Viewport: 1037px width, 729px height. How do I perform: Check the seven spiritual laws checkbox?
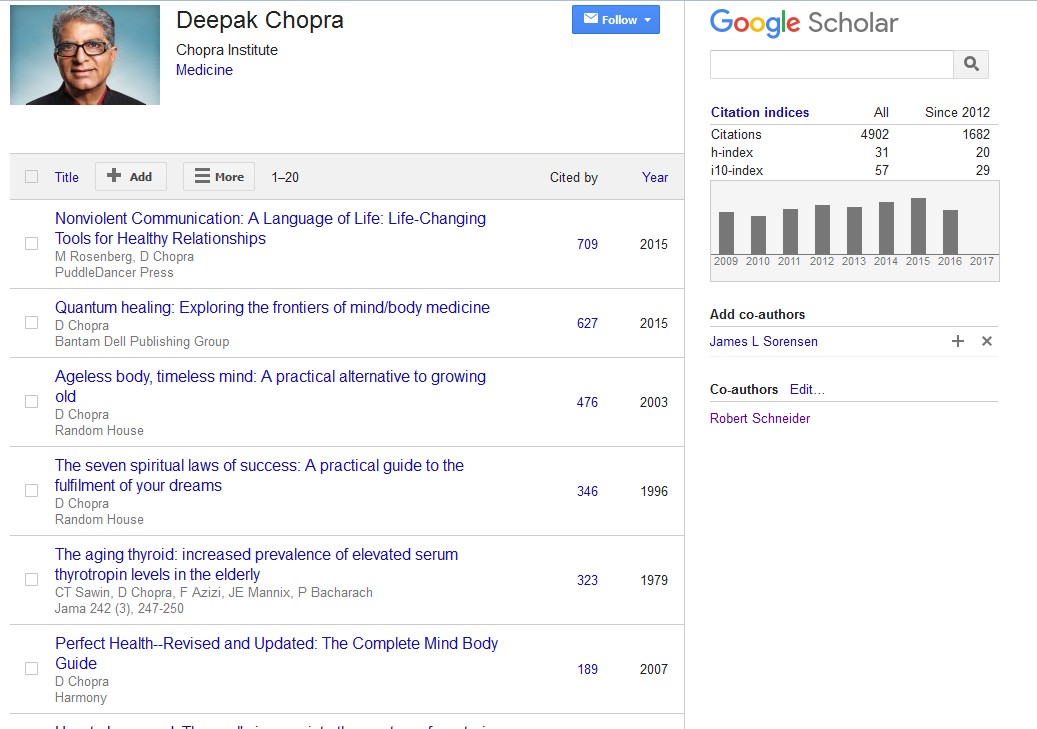point(31,490)
